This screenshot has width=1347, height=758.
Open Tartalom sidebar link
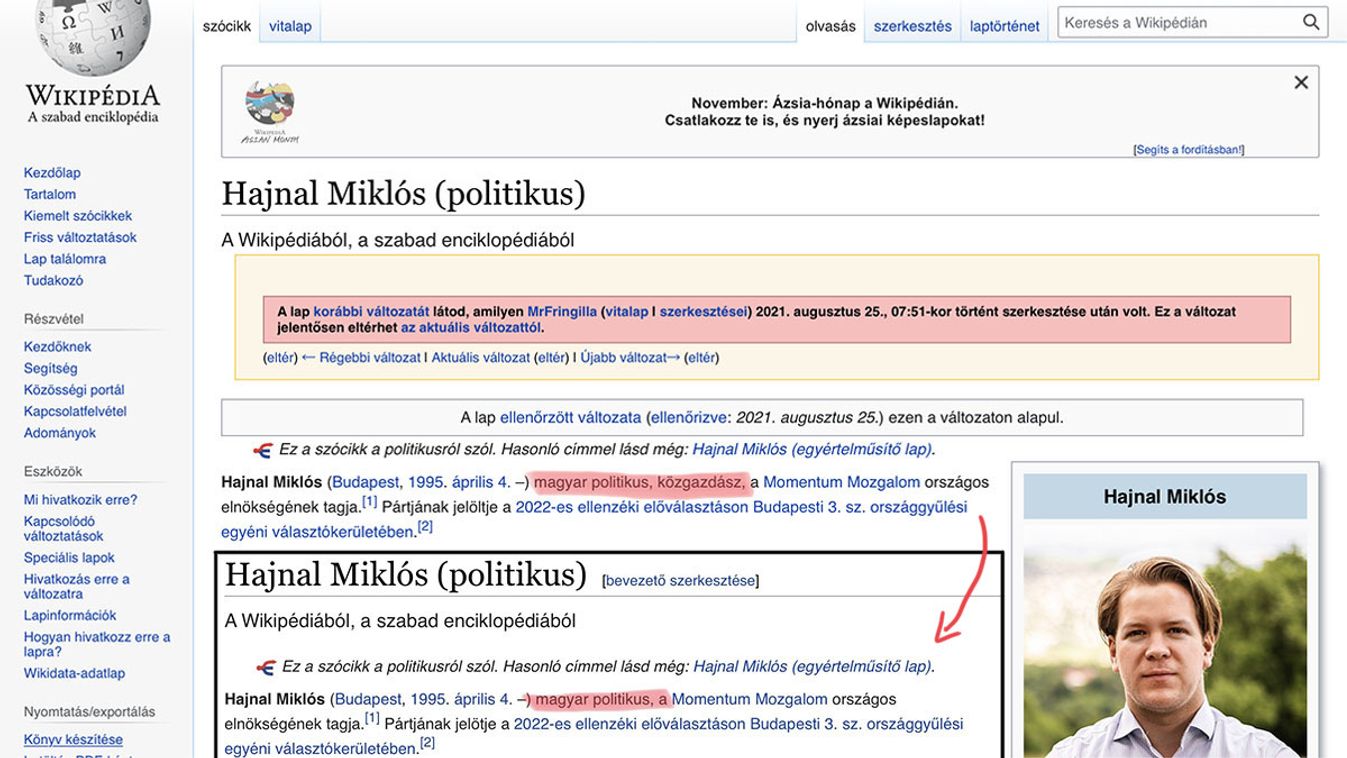click(x=50, y=194)
